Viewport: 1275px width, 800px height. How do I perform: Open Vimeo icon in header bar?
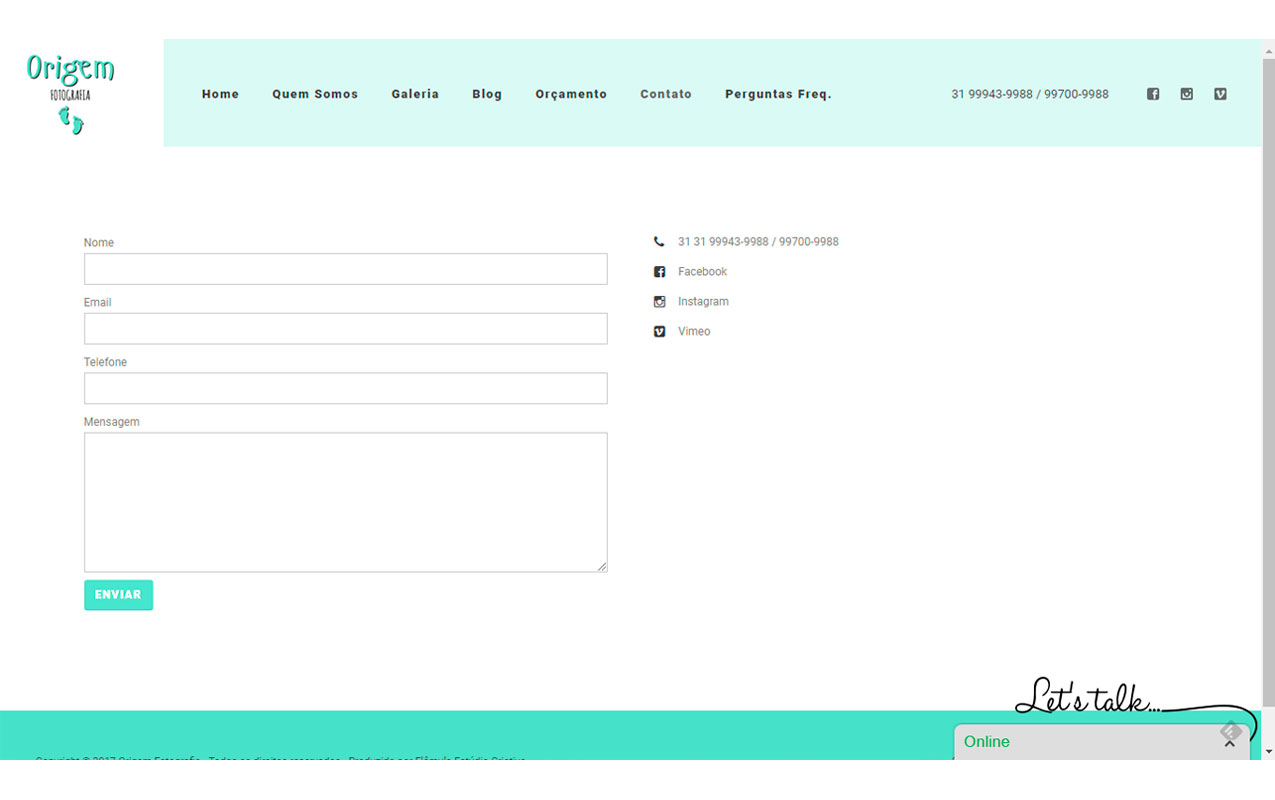[1220, 94]
